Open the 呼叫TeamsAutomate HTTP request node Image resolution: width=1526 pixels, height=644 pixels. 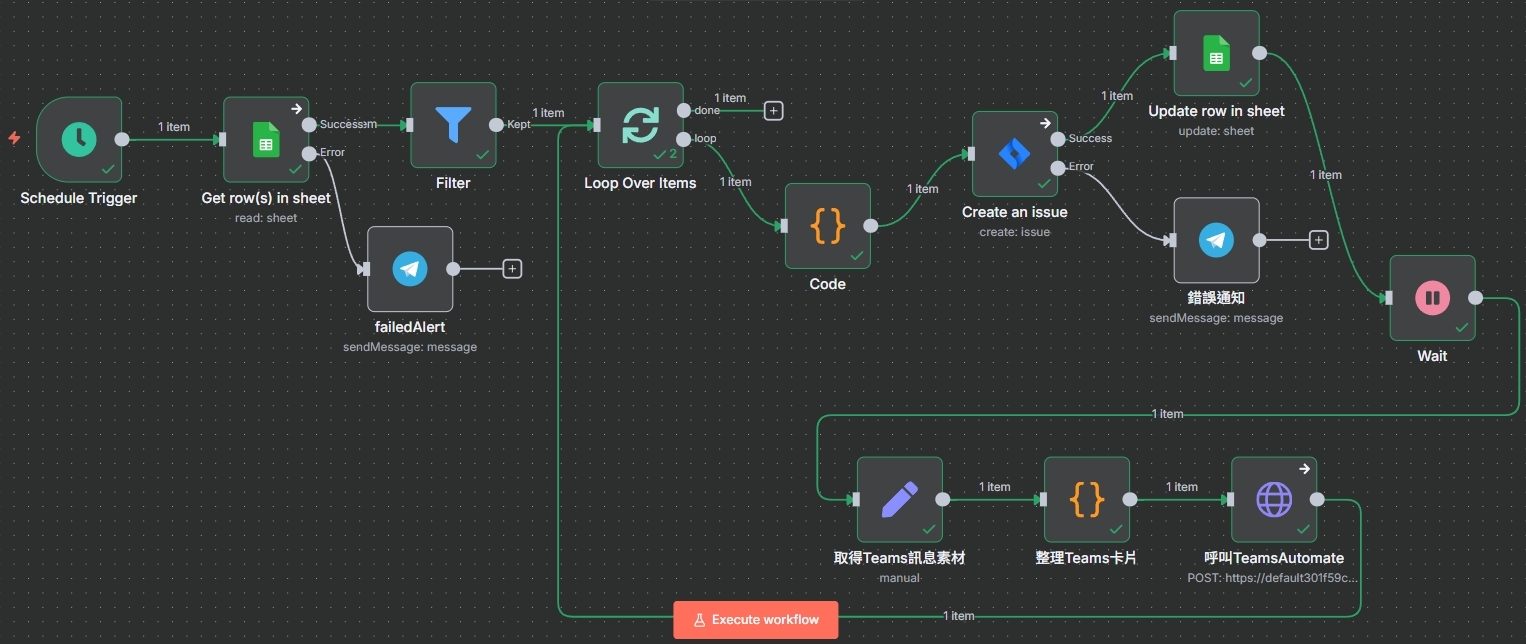[x=1273, y=499]
